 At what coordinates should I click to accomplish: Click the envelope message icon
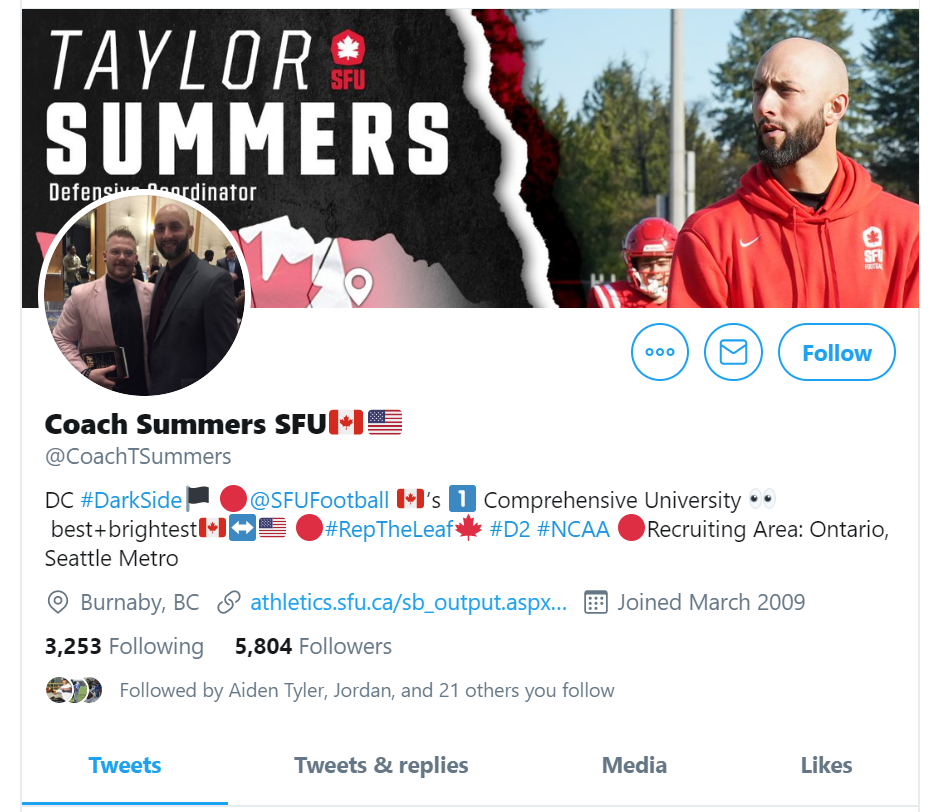tap(733, 352)
